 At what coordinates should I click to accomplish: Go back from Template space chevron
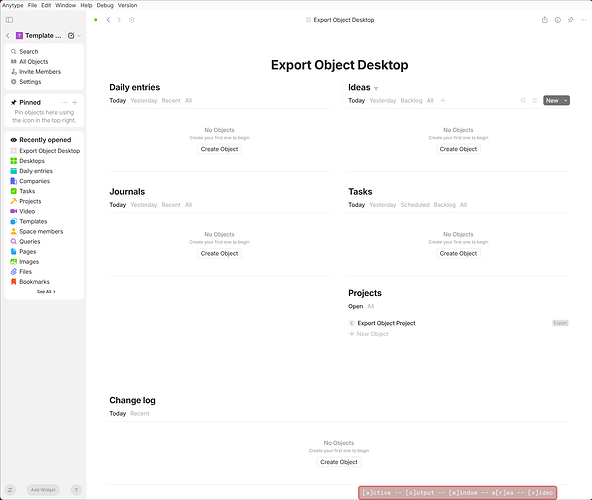tap(8, 35)
